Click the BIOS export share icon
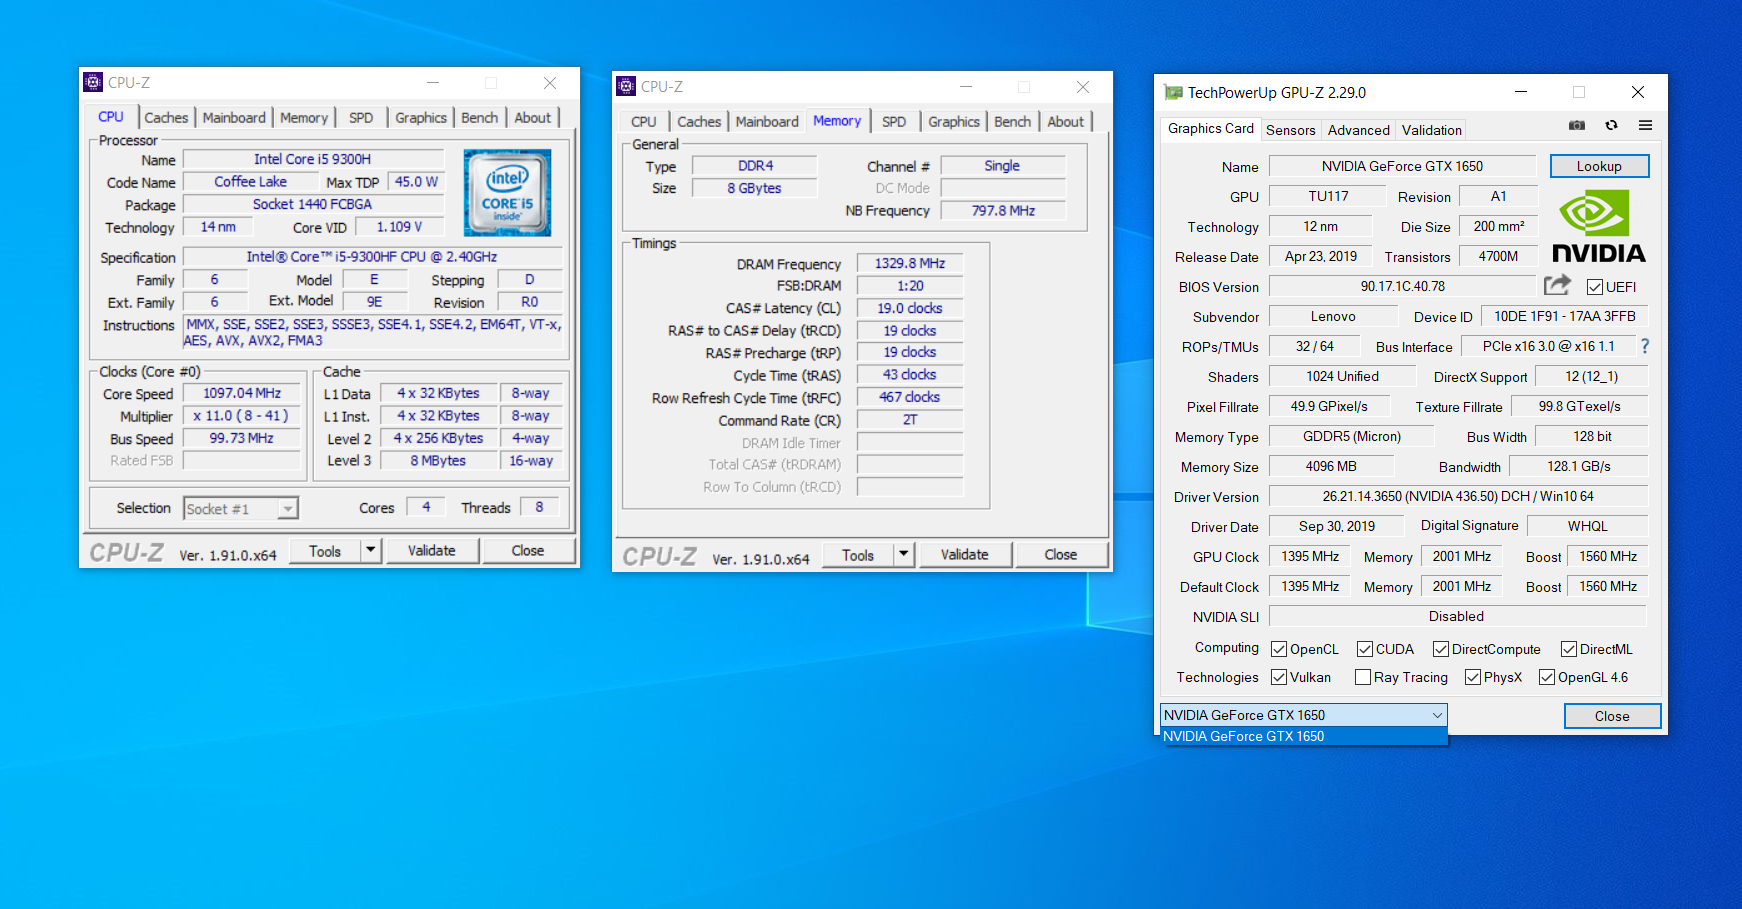 click(1557, 285)
